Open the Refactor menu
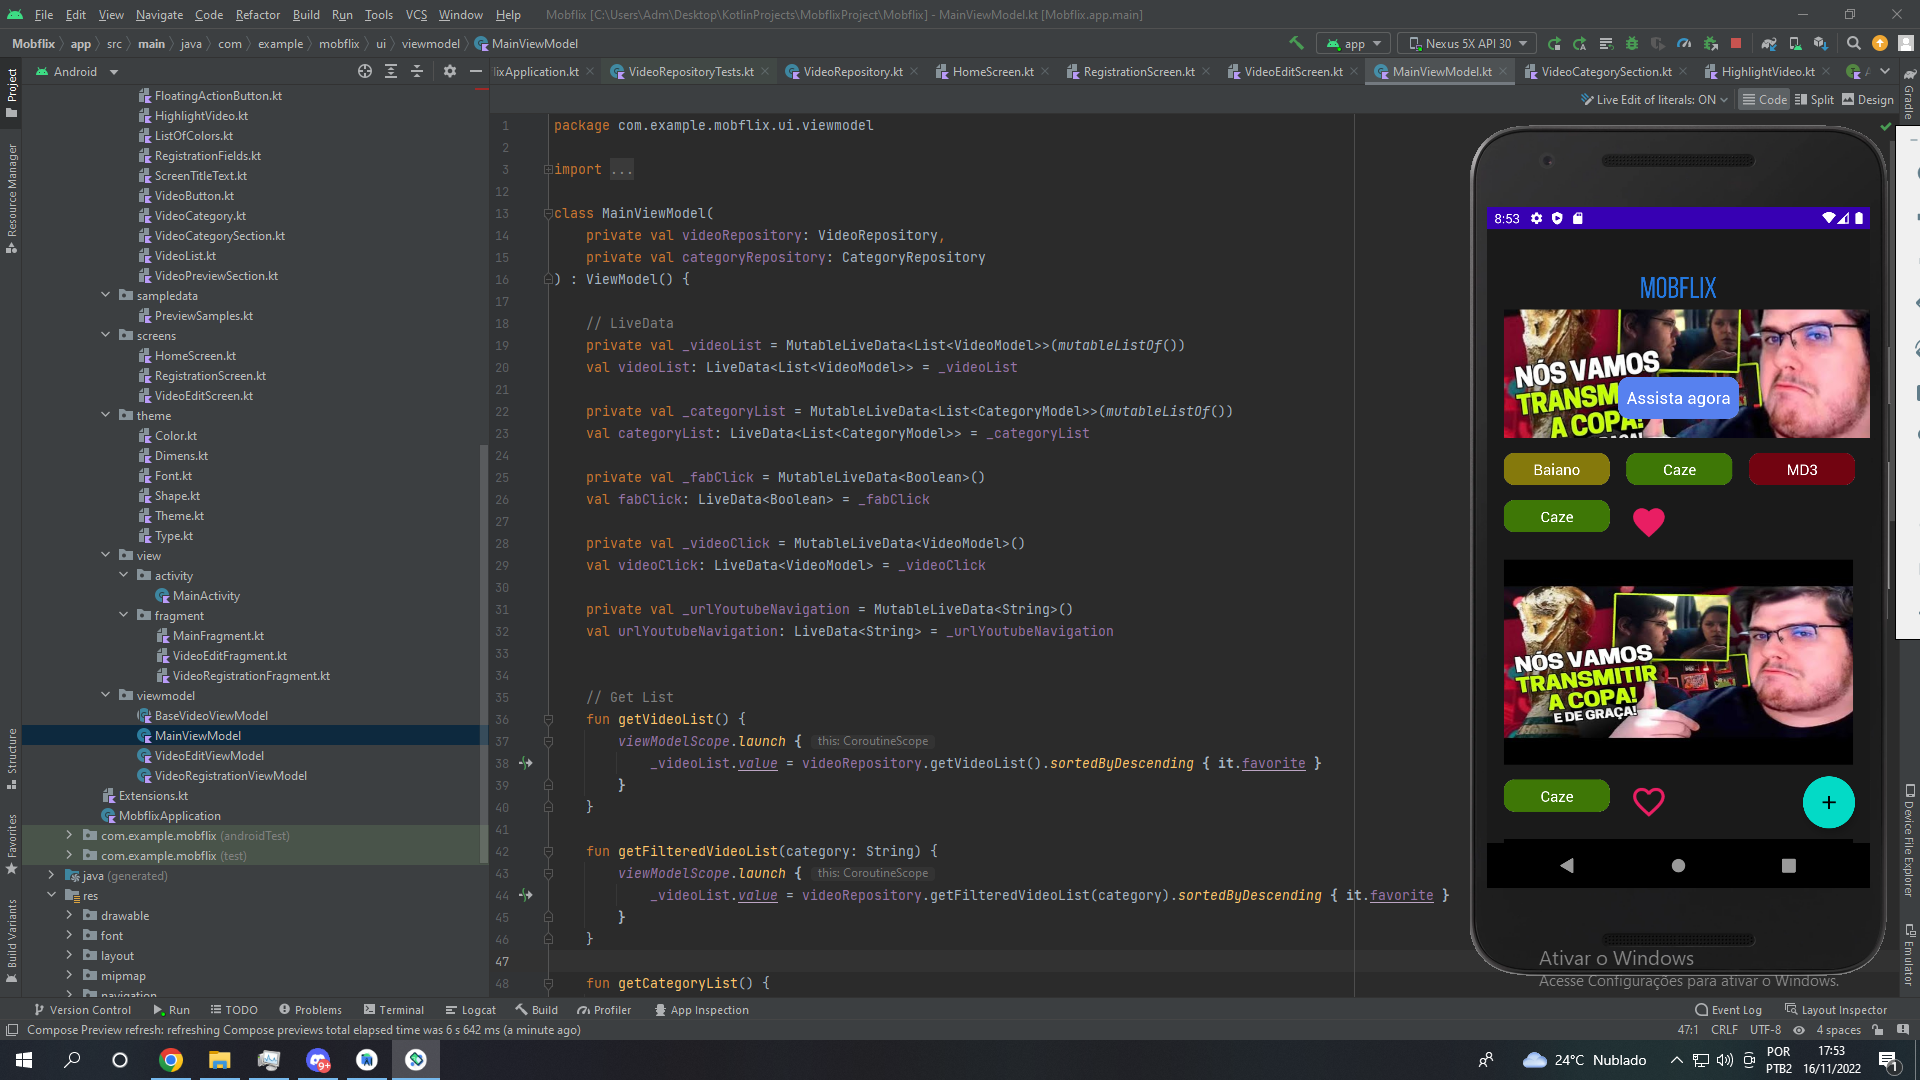The height and width of the screenshot is (1081, 1920). [258, 15]
